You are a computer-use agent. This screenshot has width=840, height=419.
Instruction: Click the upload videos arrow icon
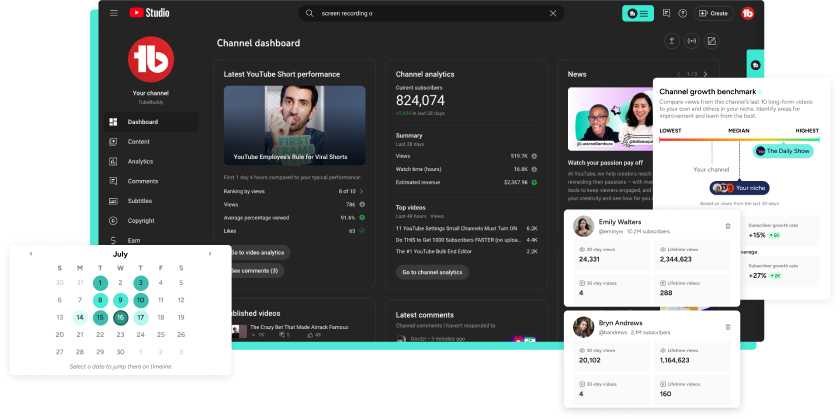coord(670,41)
